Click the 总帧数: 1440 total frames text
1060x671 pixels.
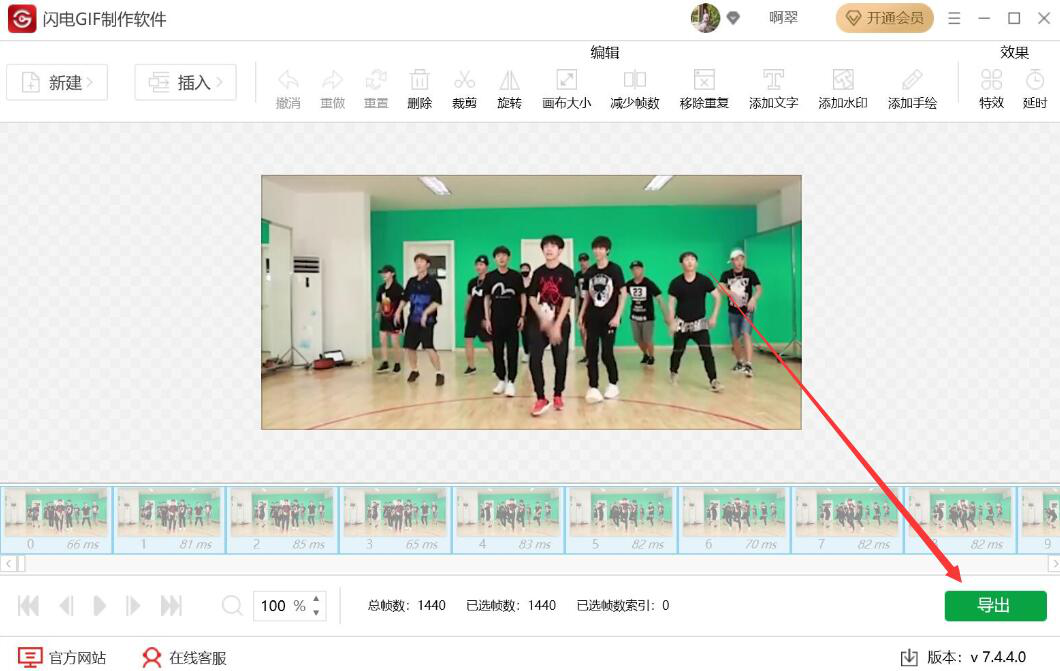tap(406, 605)
